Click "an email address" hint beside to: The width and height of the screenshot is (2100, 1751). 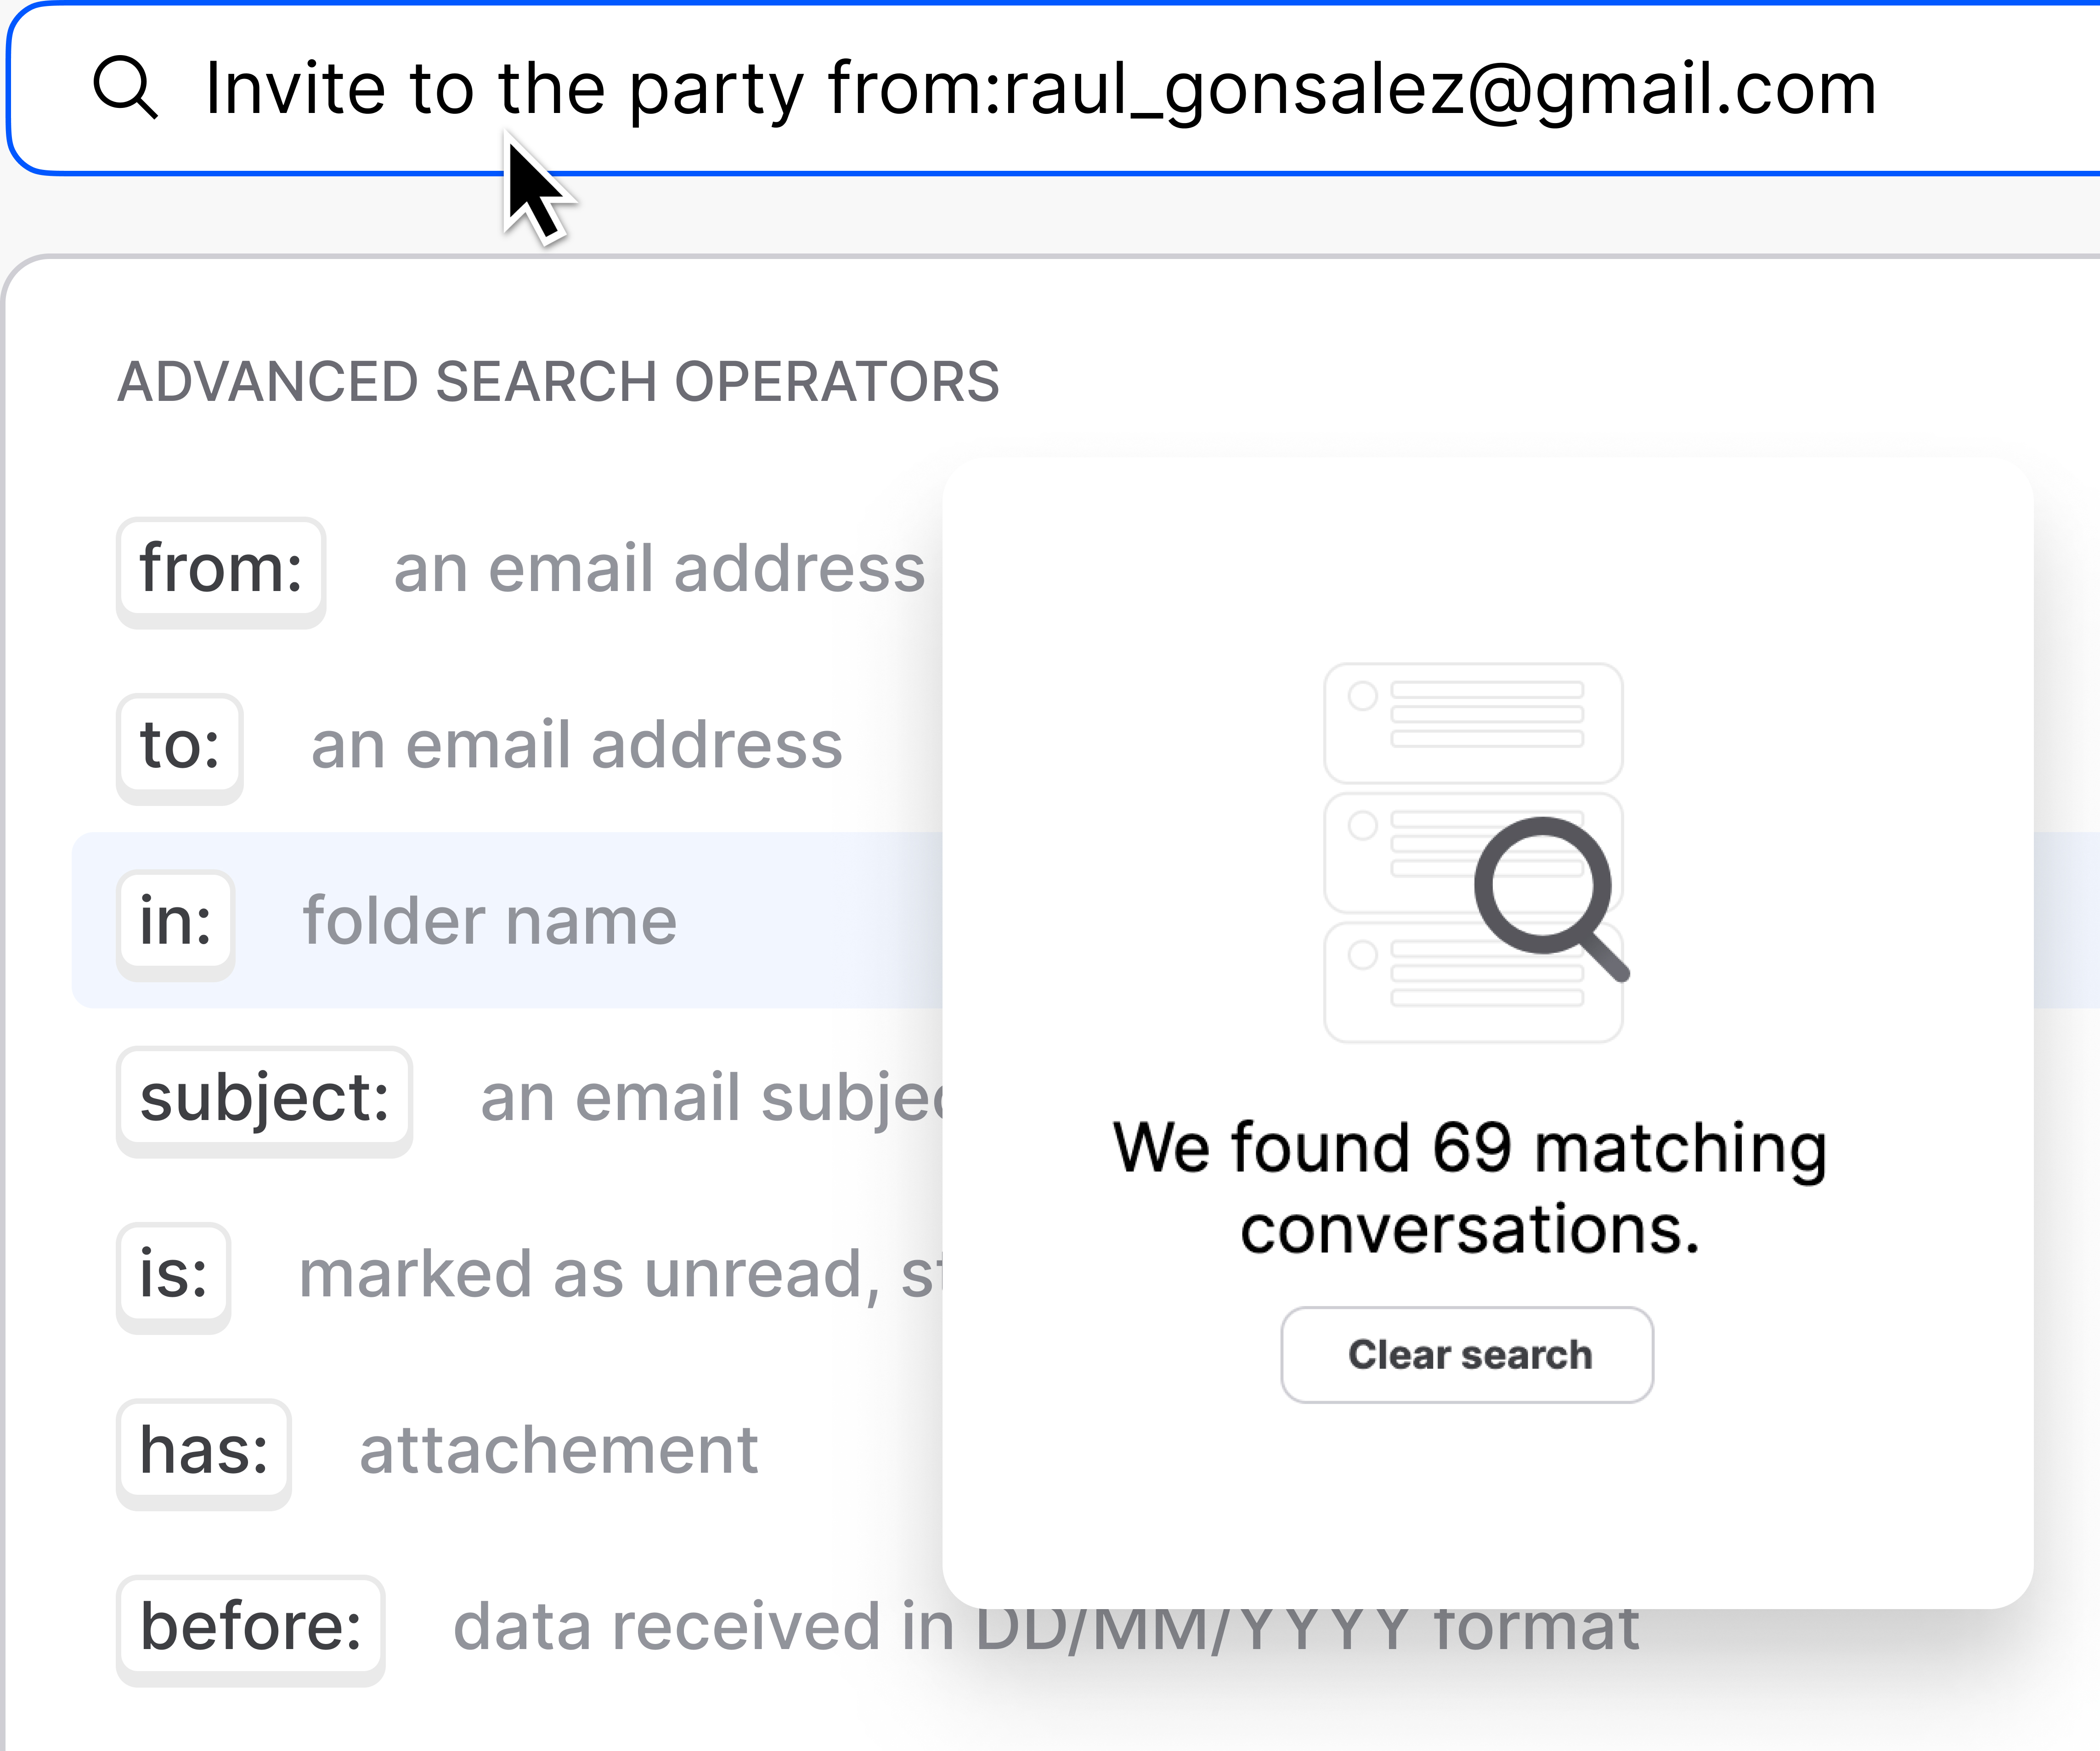577,746
